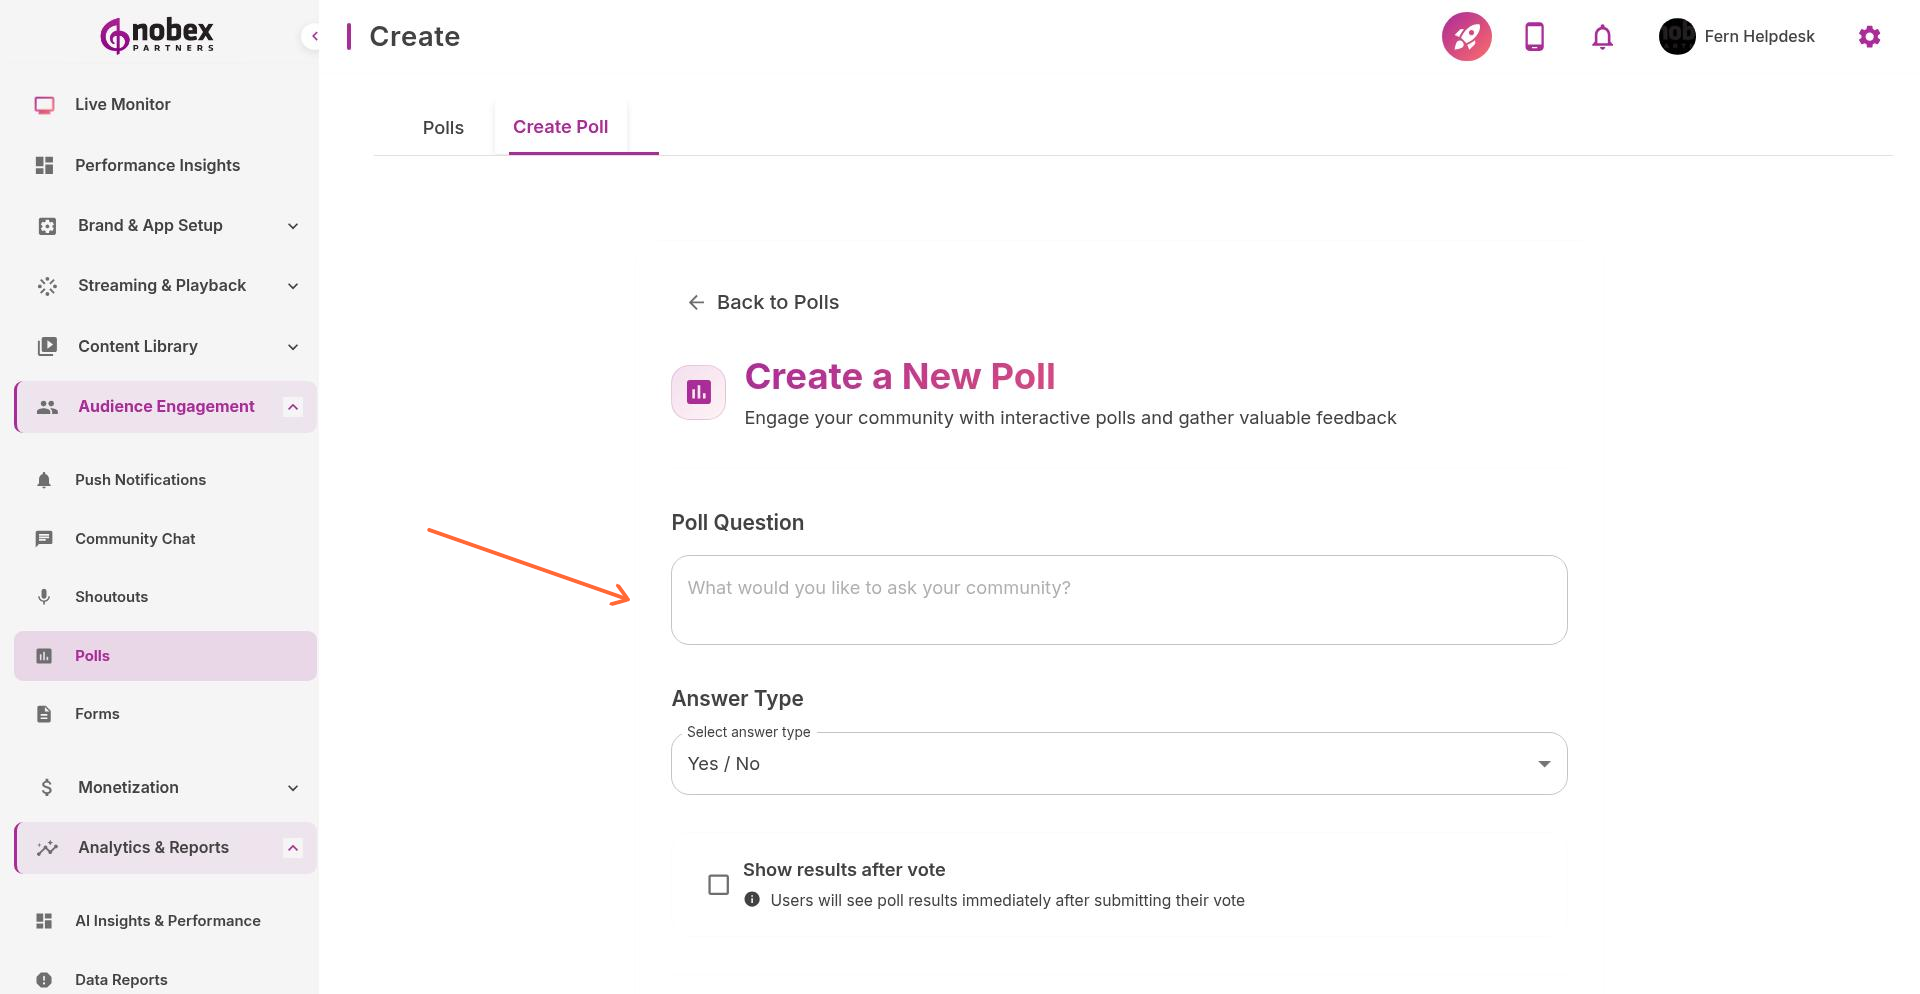Expand the Content Library section
1920x994 pixels.
[x=292, y=346]
